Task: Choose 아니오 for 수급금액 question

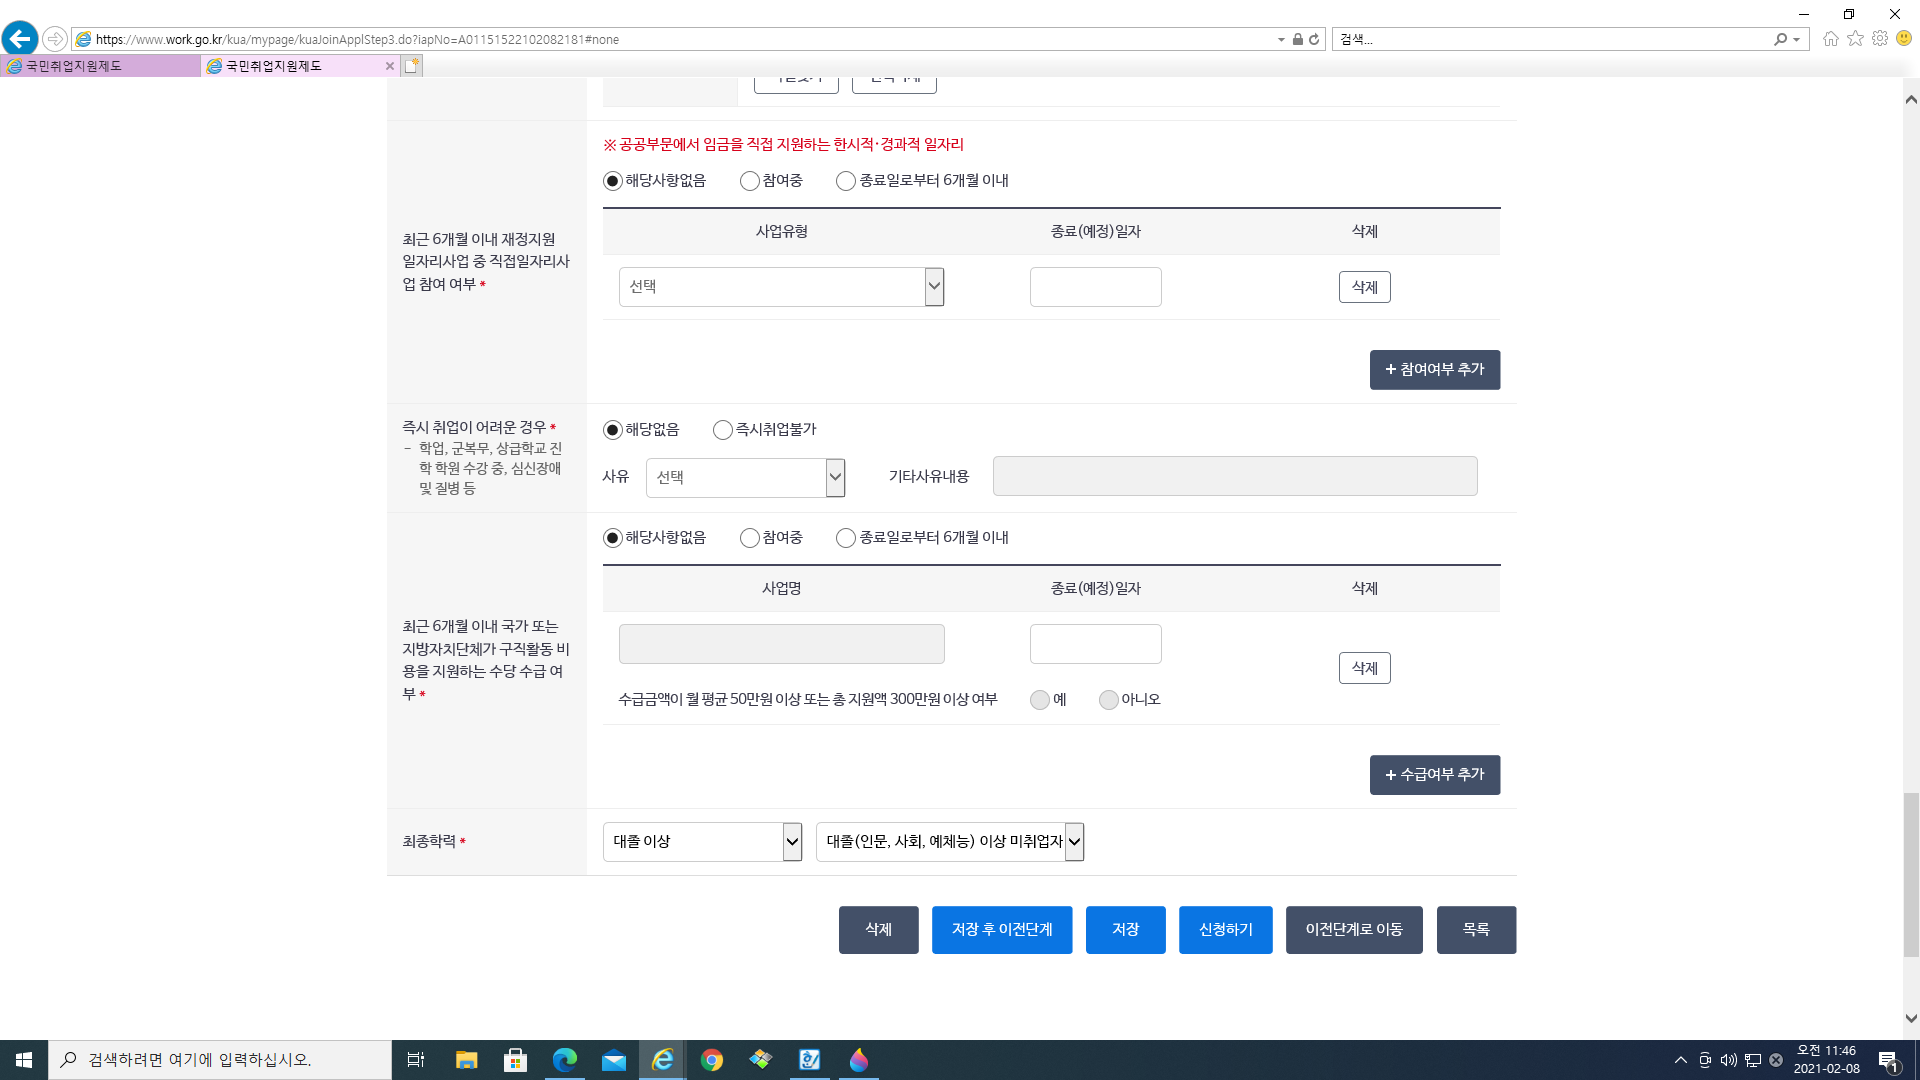Action: click(x=1108, y=700)
